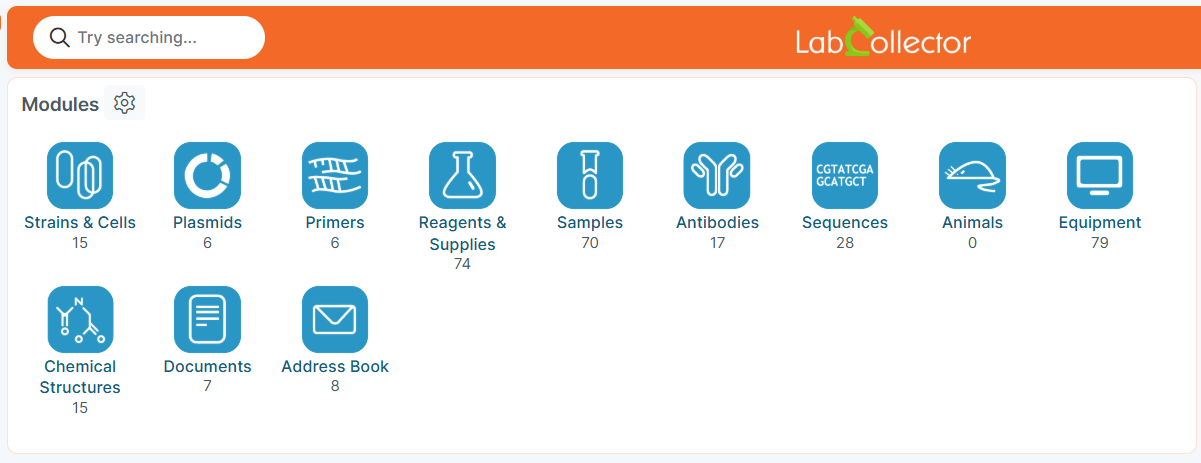Open the Documents page icon

click(x=207, y=319)
